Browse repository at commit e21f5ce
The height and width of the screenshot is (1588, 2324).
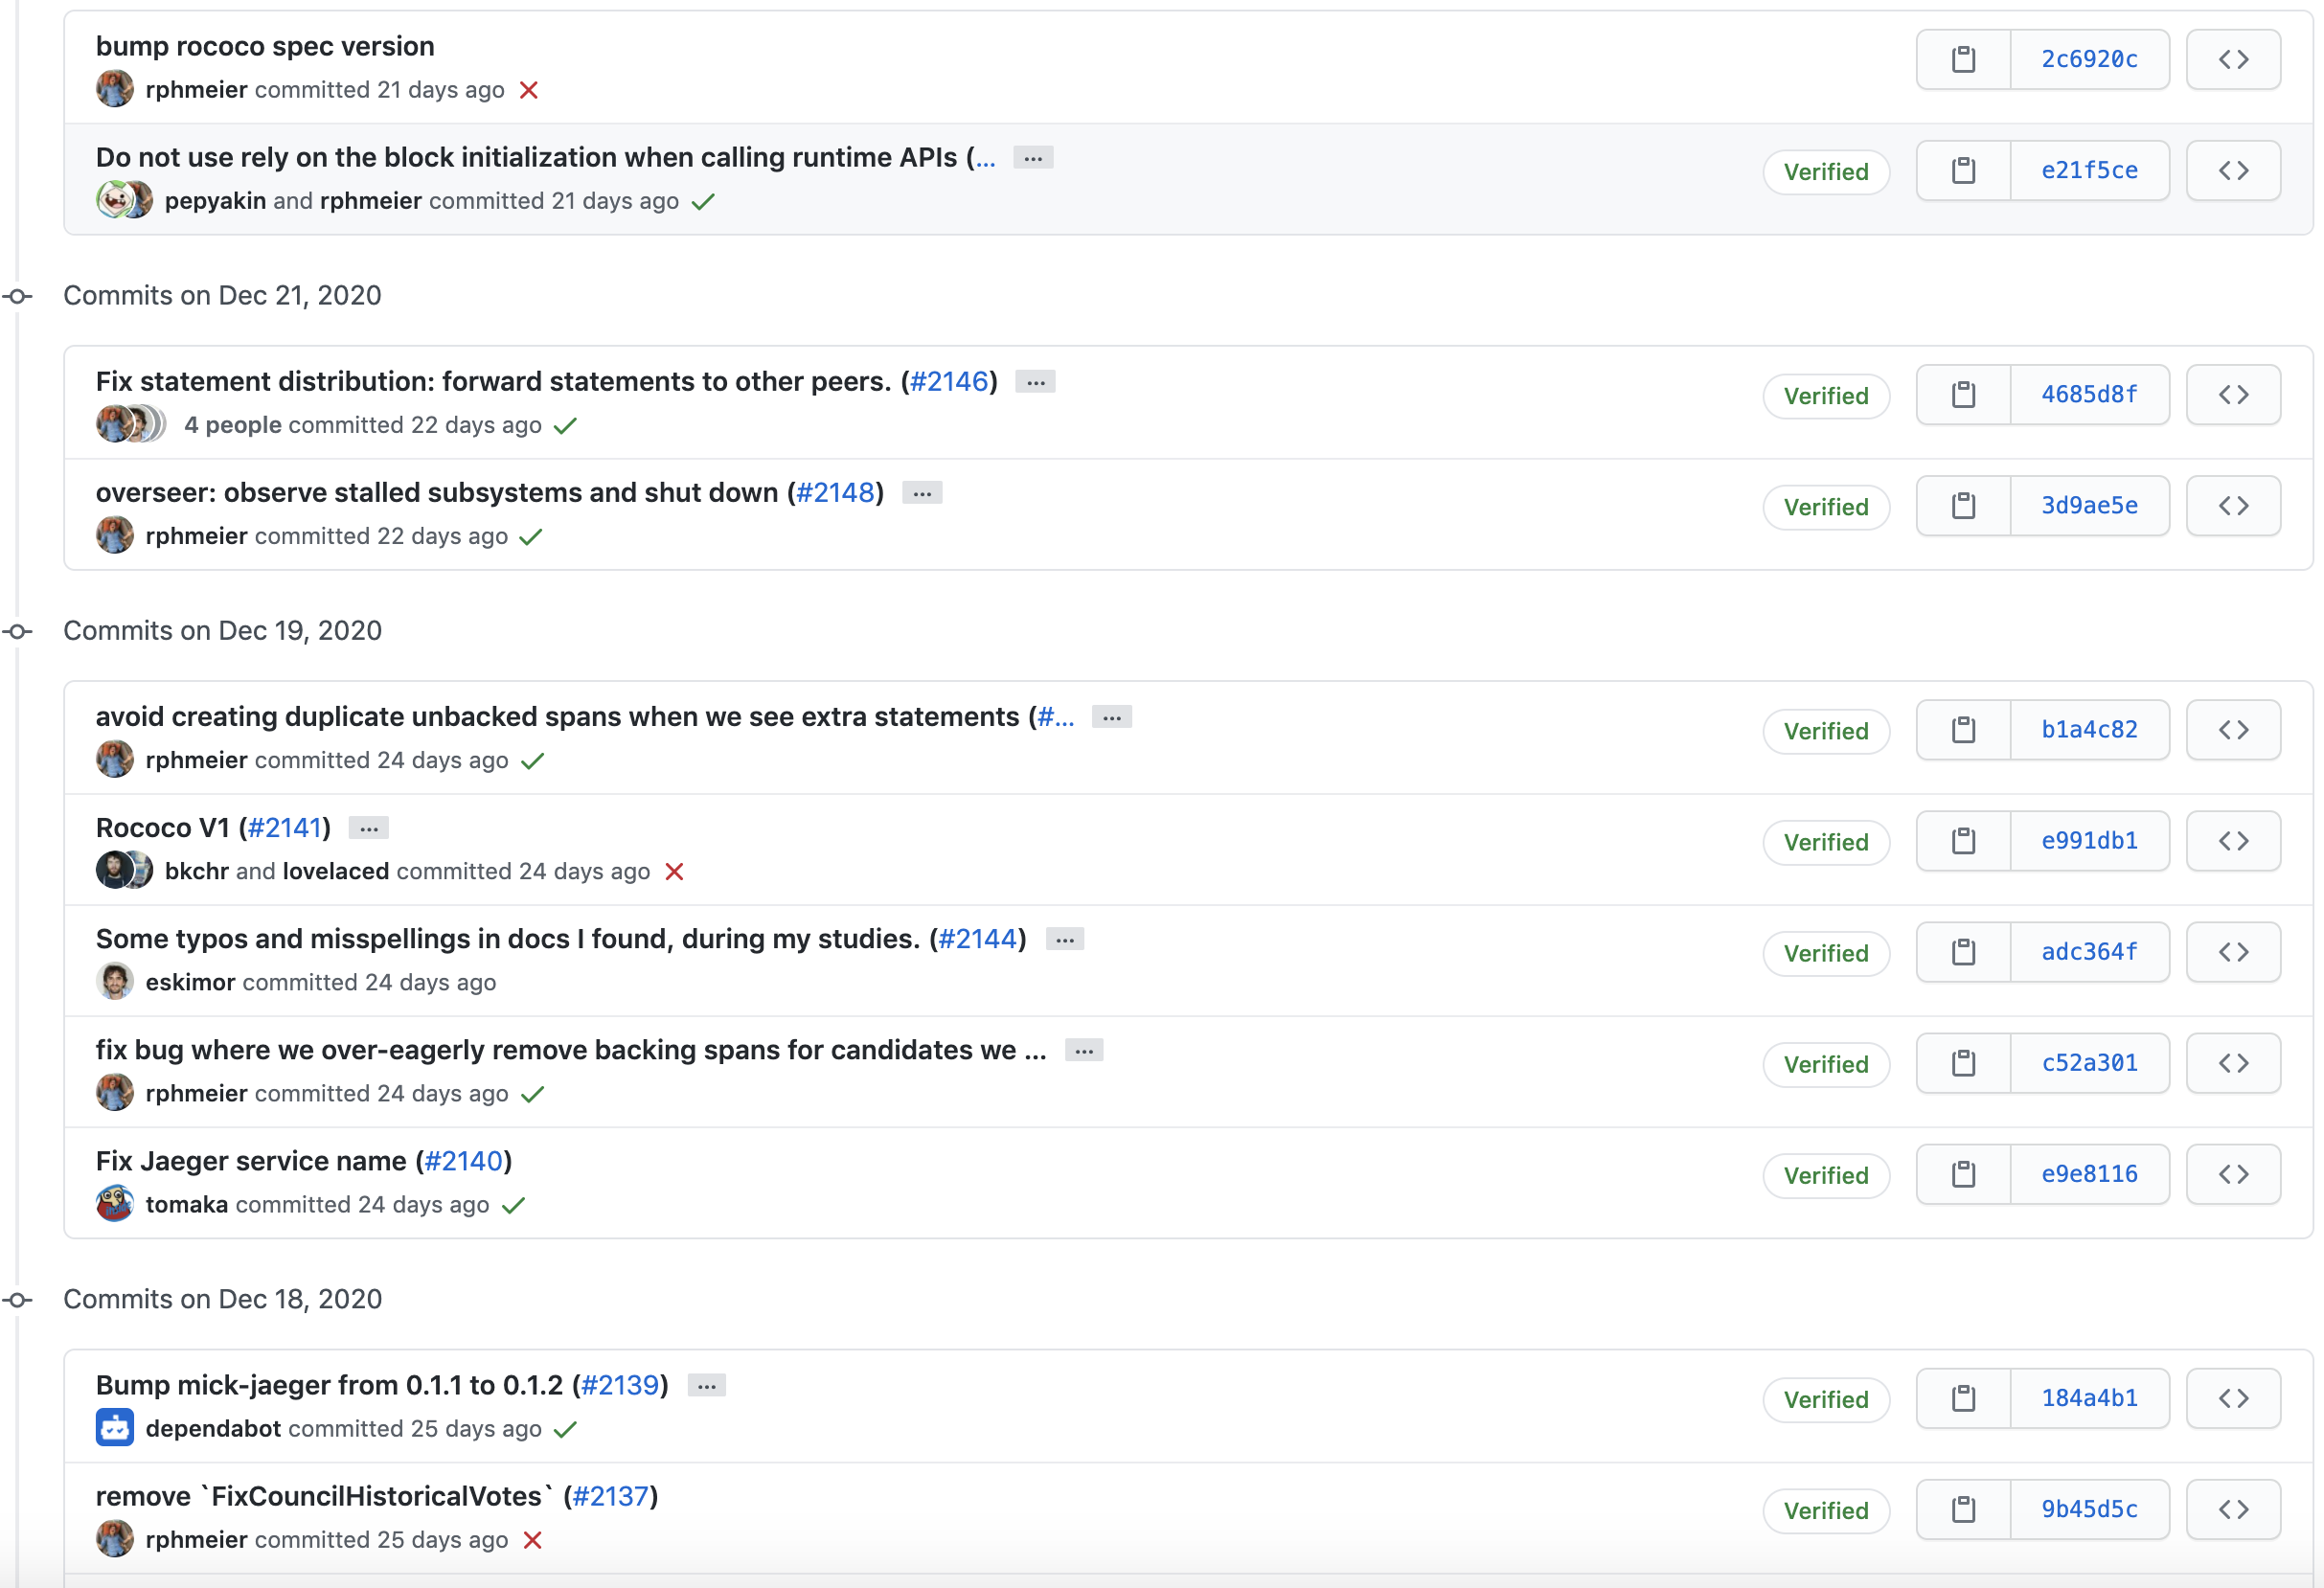2232,171
